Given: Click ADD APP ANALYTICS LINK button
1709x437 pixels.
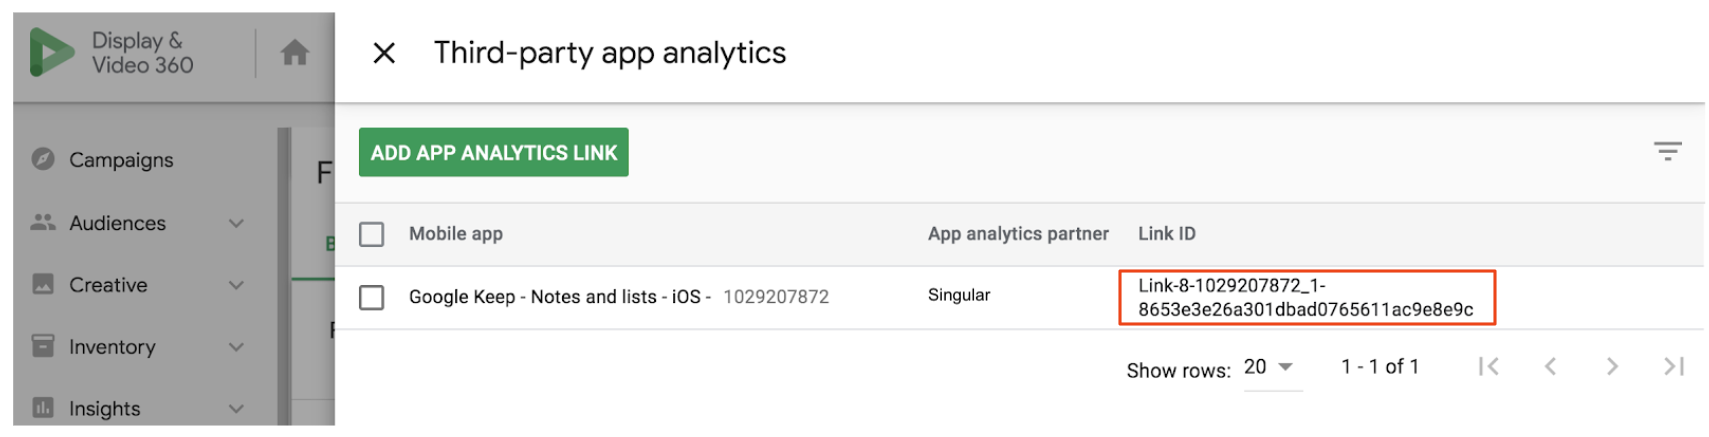Looking at the screenshot, I should click(x=494, y=152).
